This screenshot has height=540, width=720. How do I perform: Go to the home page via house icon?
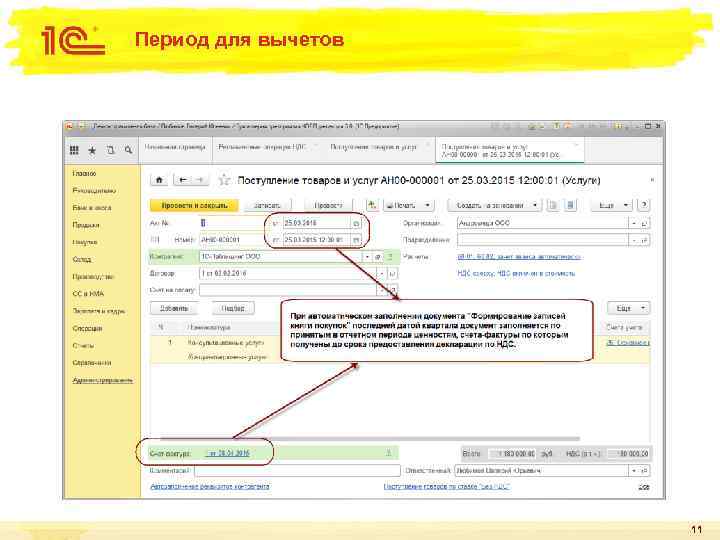click(159, 180)
